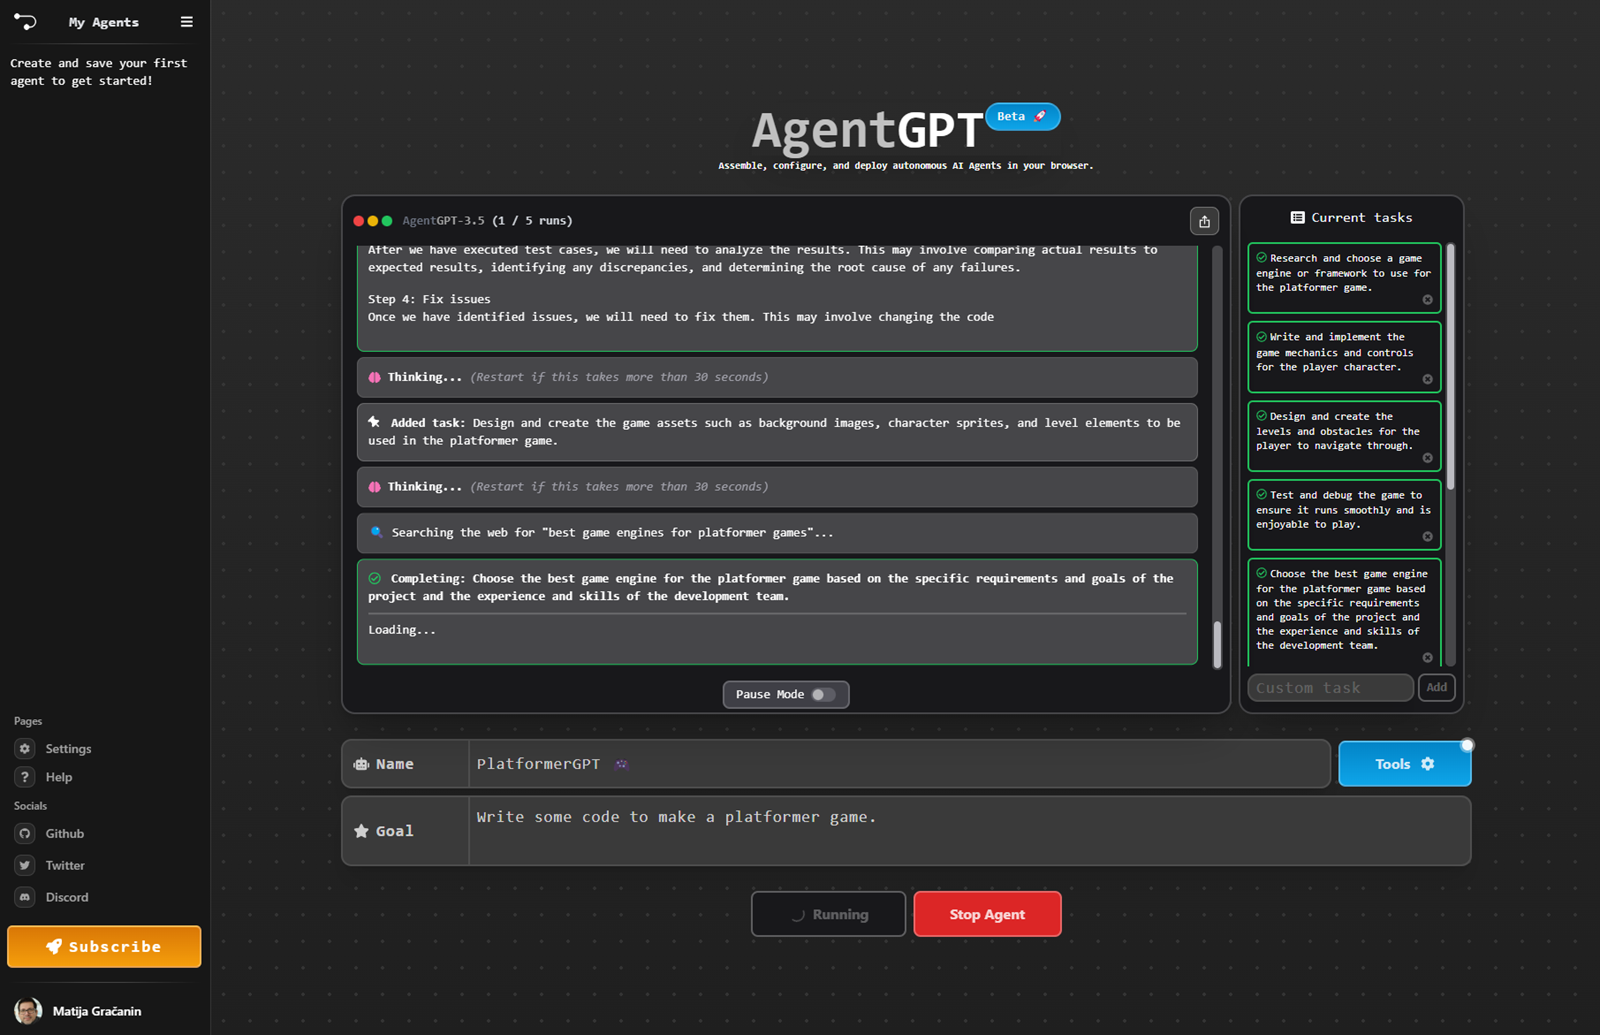The width and height of the screenshot is (1600, 1035).
Task: Click the Settings gear icon in sidebar
Action: pyautogui.click(x=25, y=748)
